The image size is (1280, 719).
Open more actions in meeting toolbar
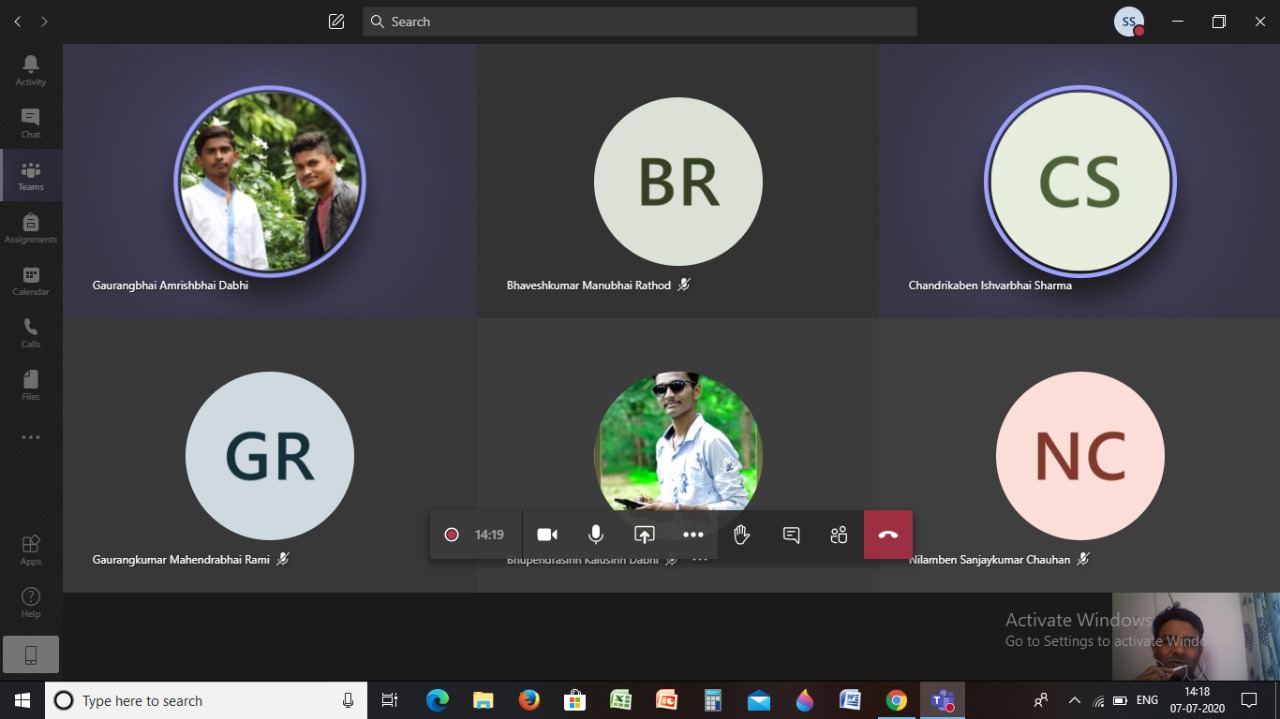click(693, 535)
